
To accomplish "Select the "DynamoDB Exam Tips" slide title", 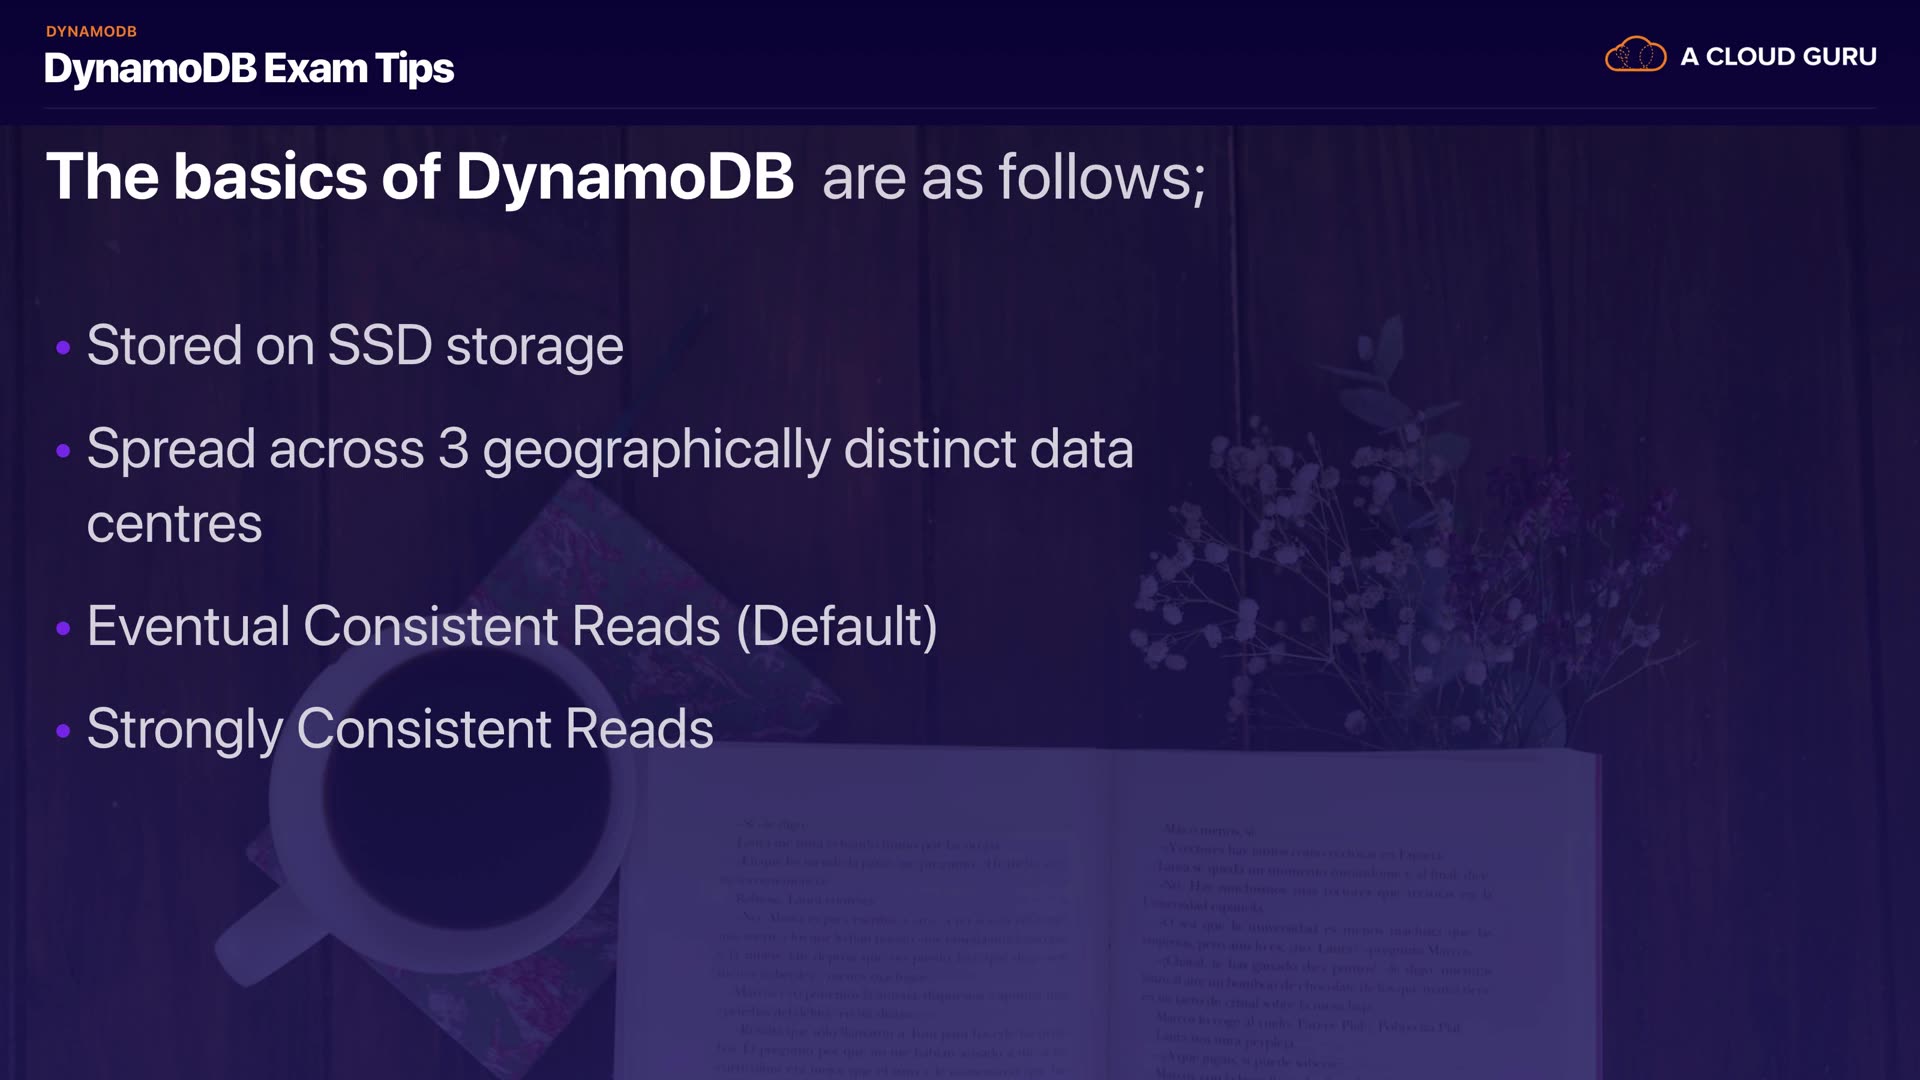I will point(249,69).
